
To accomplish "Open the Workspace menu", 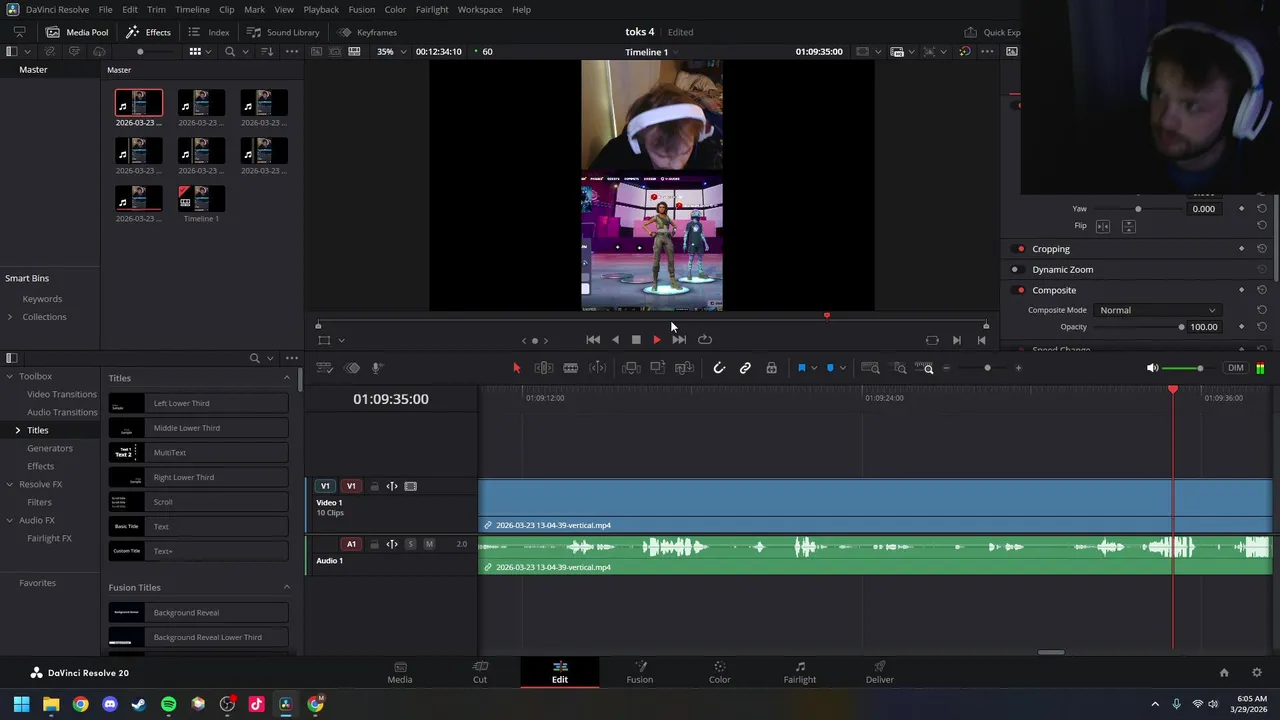I will (480, 9).
